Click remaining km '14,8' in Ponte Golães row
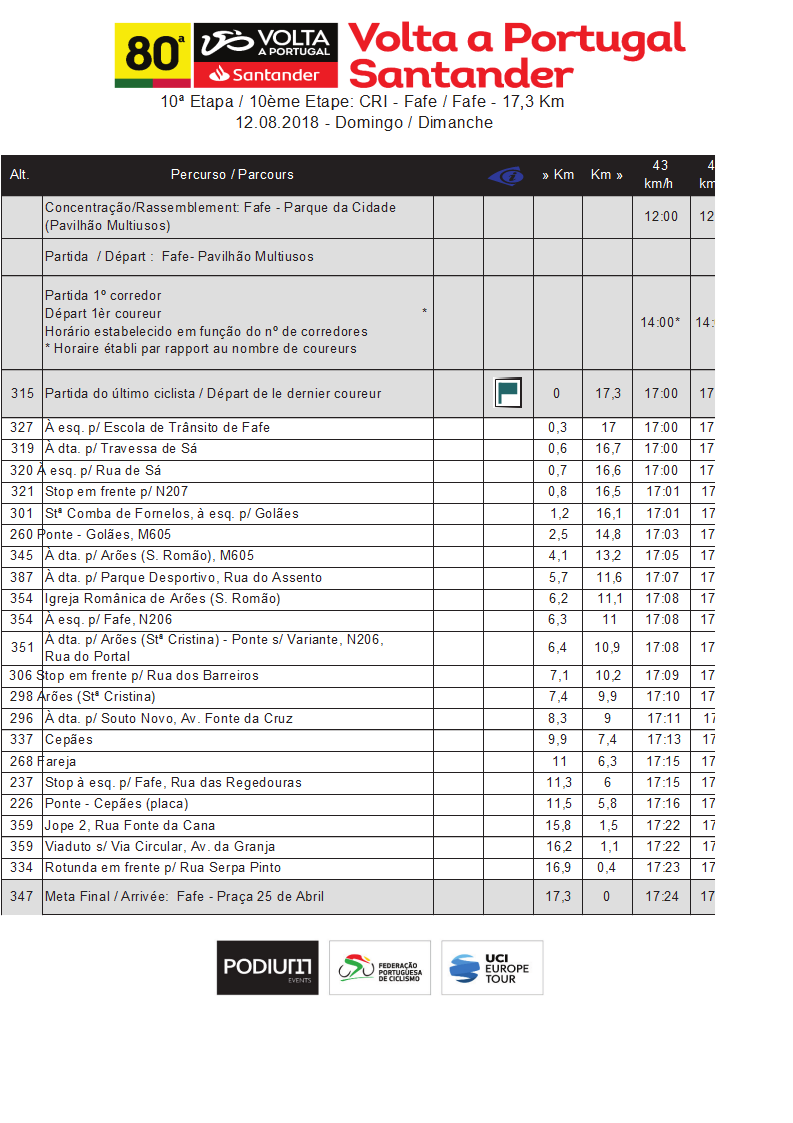Image resolution: width=793 pixels, height=1123 pixels. (608, 534)
